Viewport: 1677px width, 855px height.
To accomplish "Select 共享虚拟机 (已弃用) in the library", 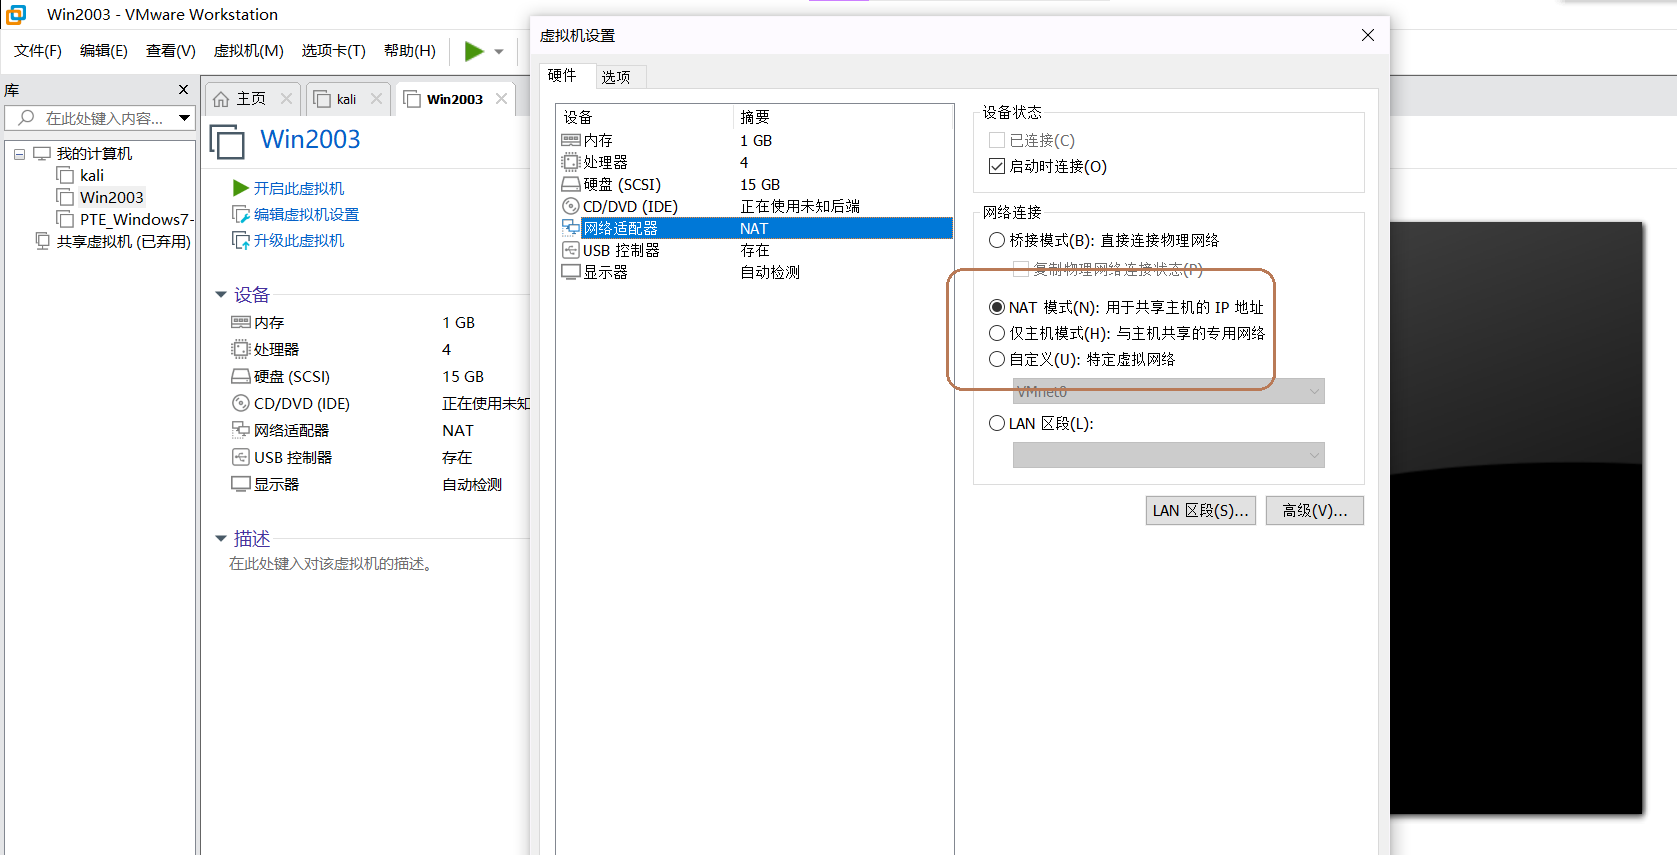I will click(x=123, y=242).
